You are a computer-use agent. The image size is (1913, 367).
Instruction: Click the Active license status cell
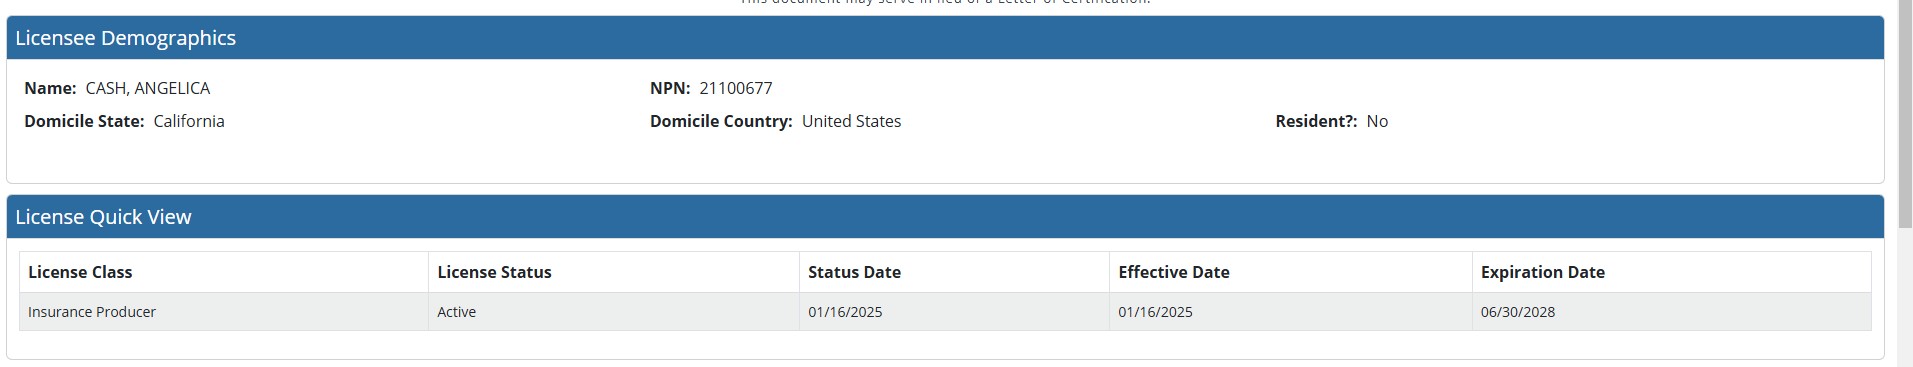tap(613, 312)
